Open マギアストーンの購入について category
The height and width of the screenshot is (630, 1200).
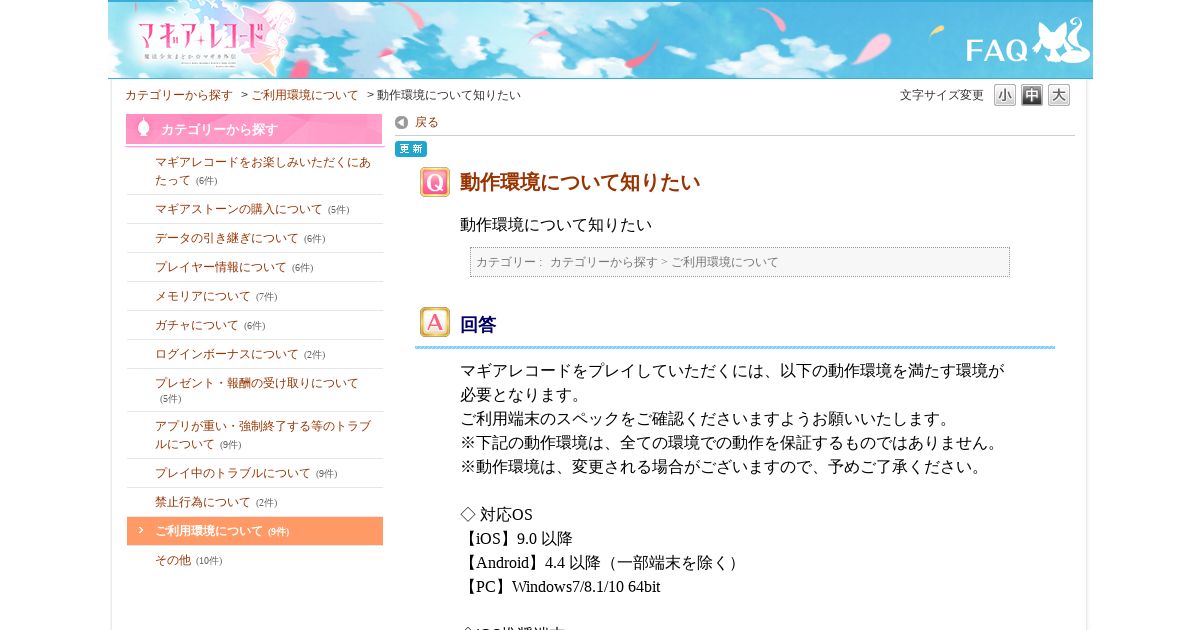pyautogui.click(x=239, y=209)
